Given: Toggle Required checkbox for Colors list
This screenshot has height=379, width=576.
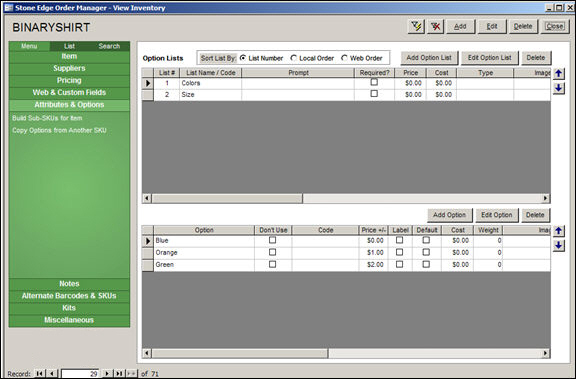Looking at the screenshot, I should 374,82.
